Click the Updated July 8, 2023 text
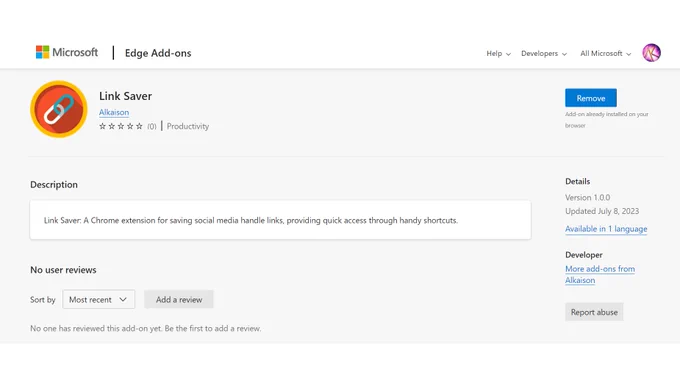Image resolution: width=680 pixels, height=383 pixels. tap(602, 211)
